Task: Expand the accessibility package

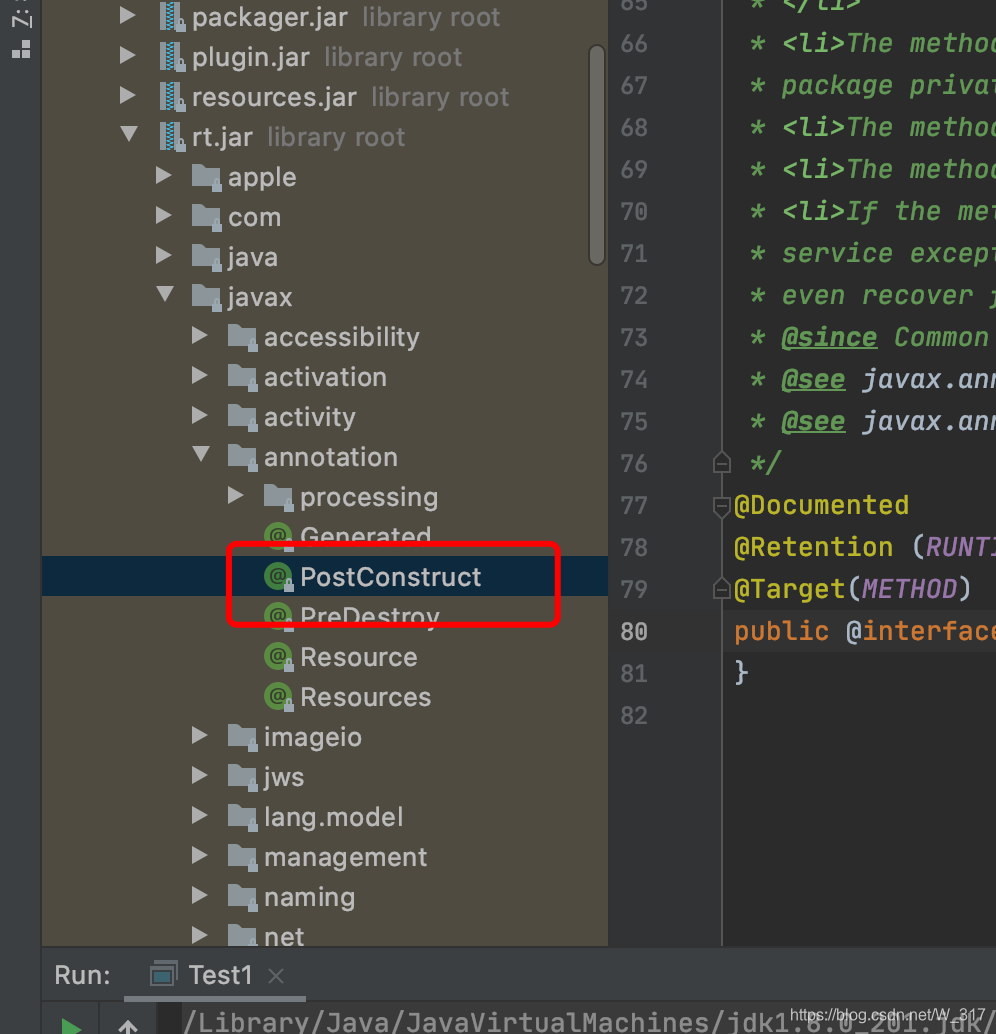Action: click(200, 336)
